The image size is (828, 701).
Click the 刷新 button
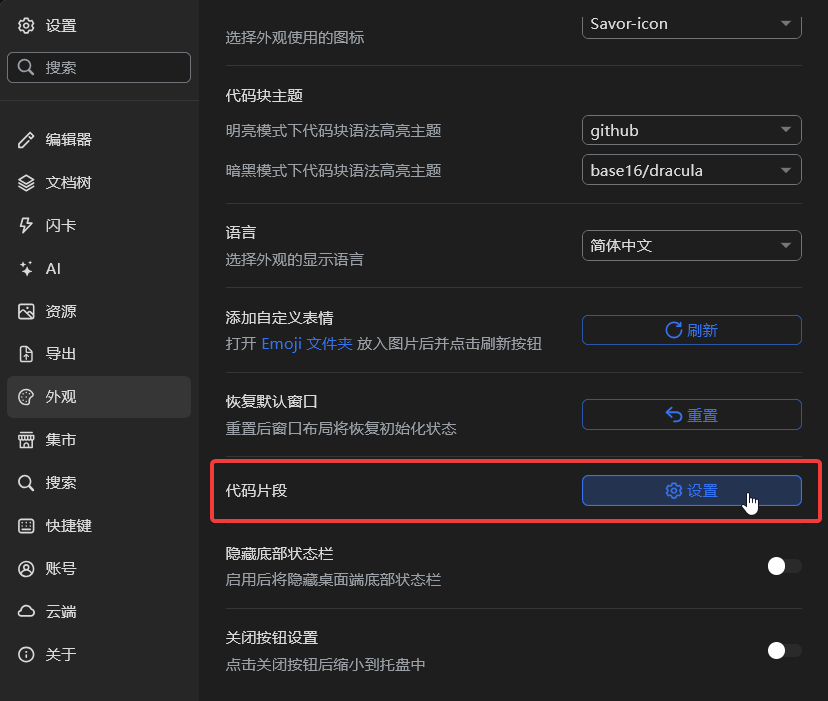pos(692,330)
